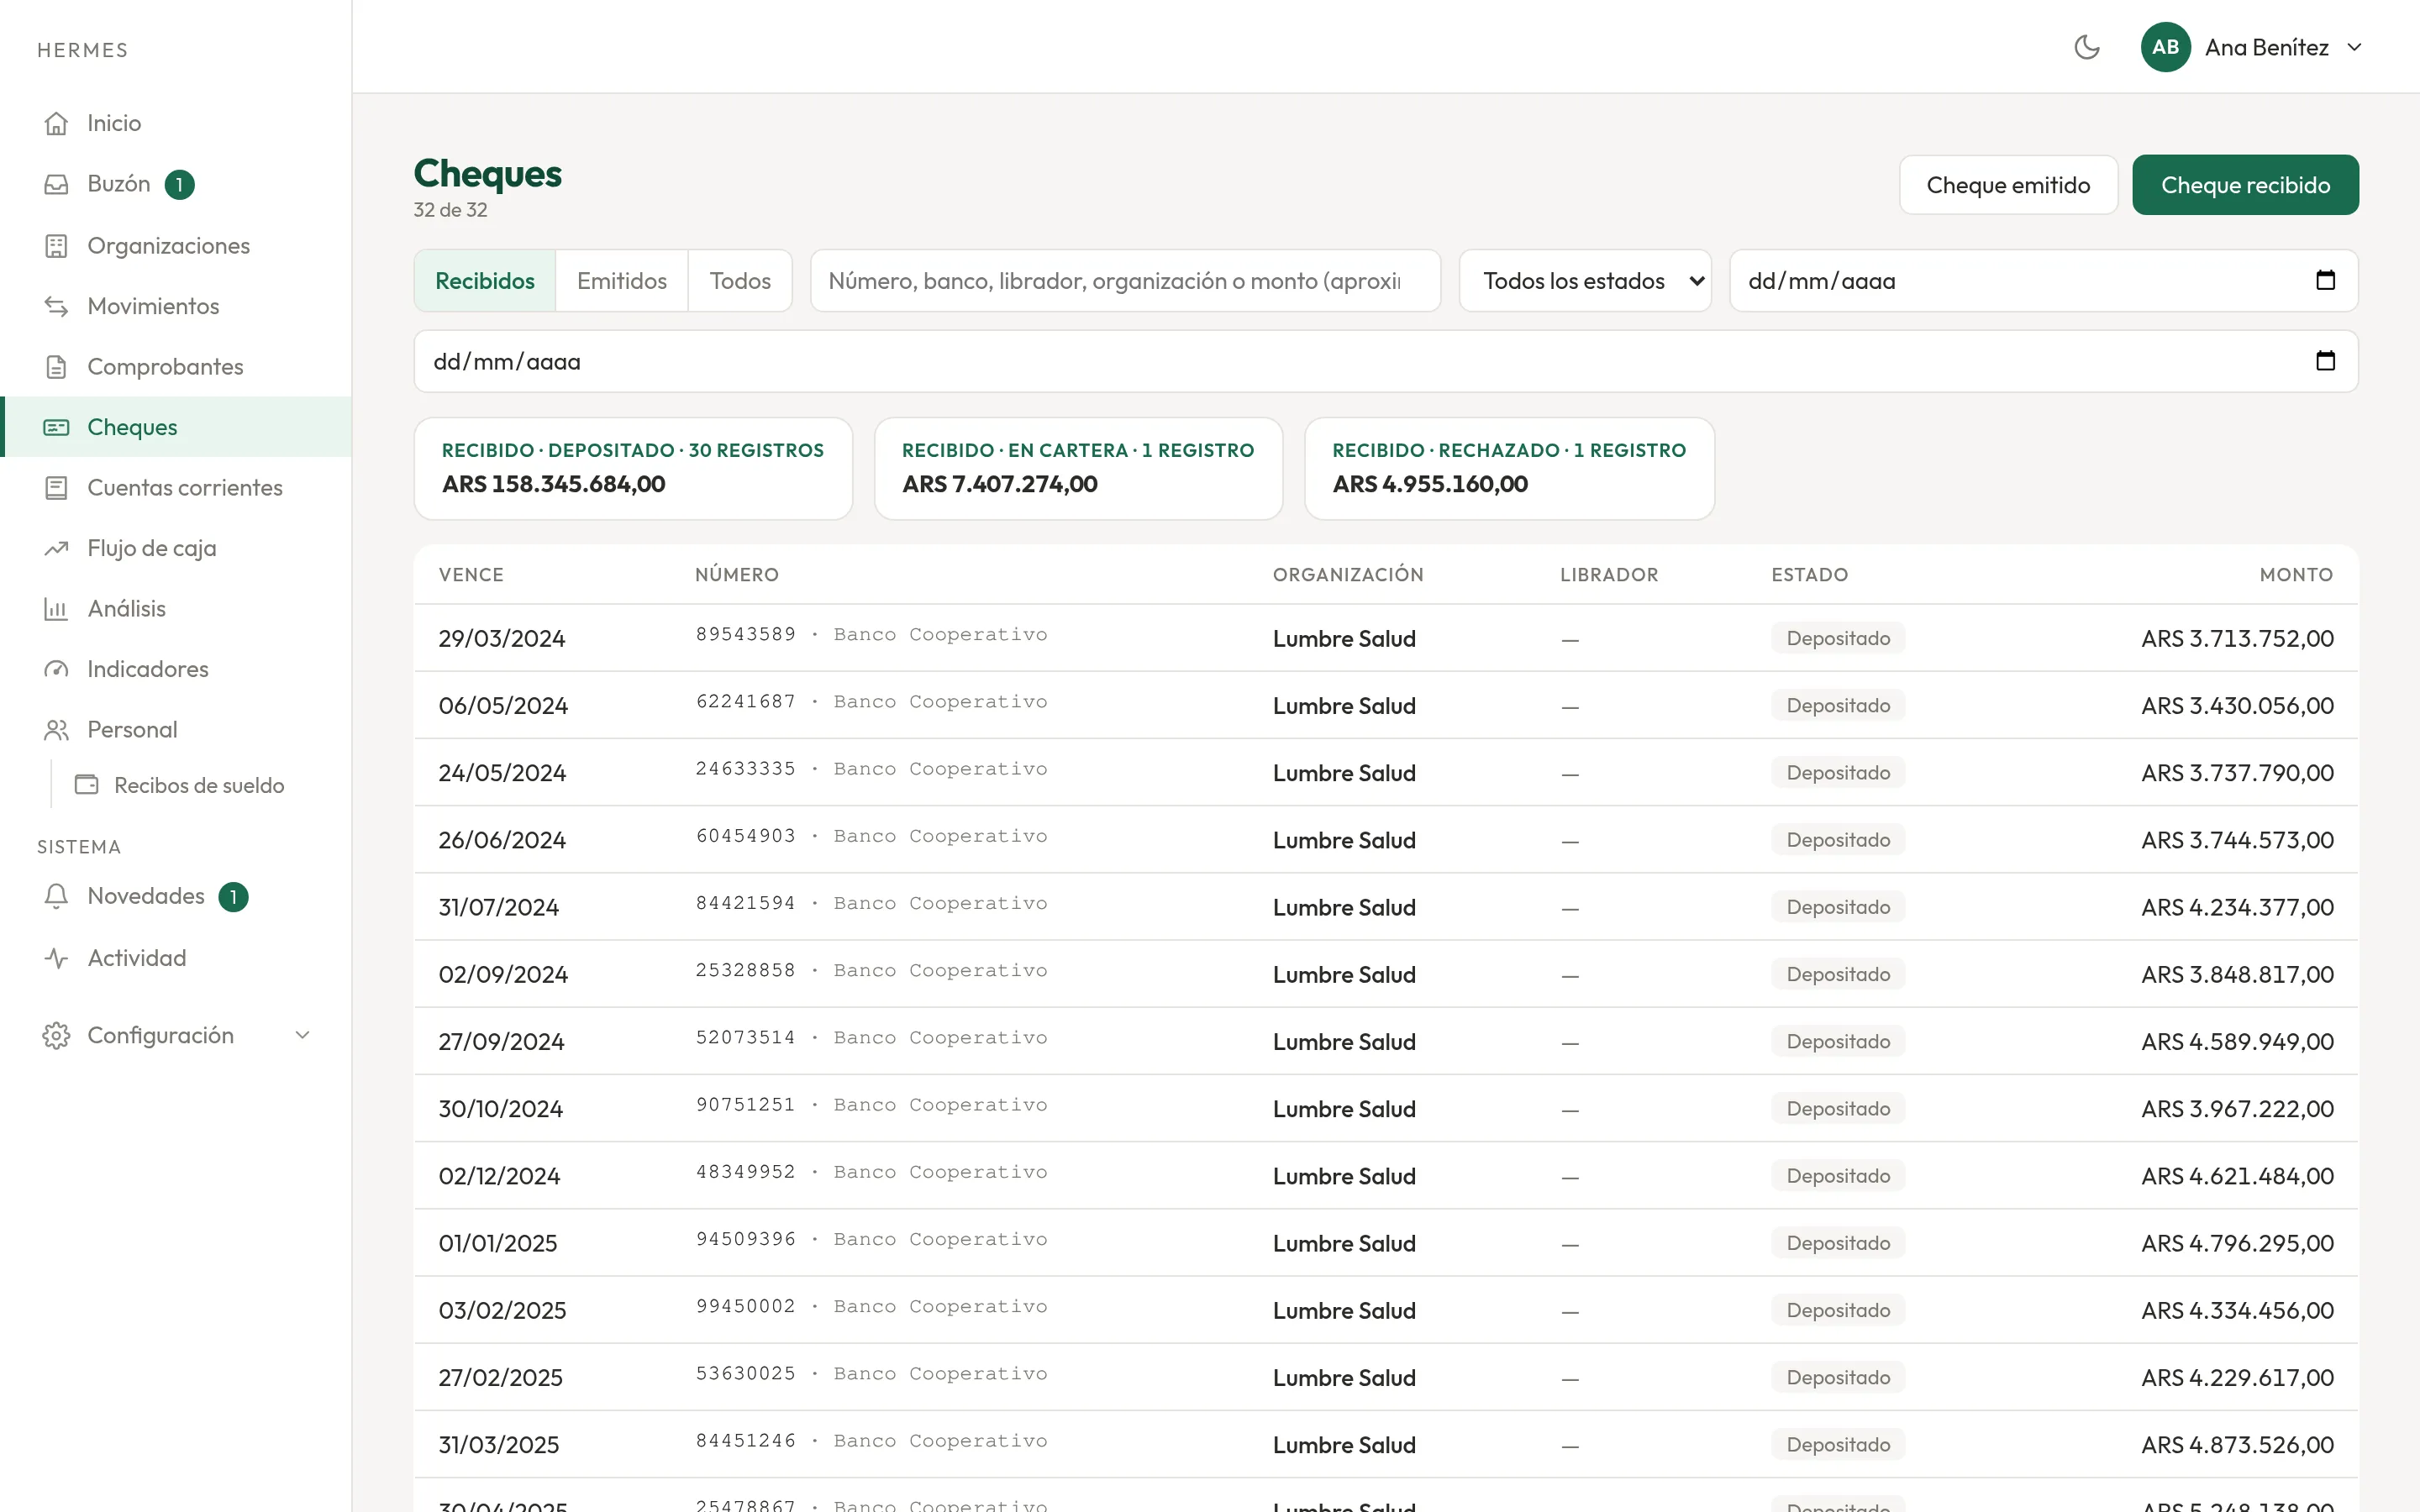This screenshot has width=2420, height=1512.
Task: Switch to the Recibidos tab
Action: (485, 281)
